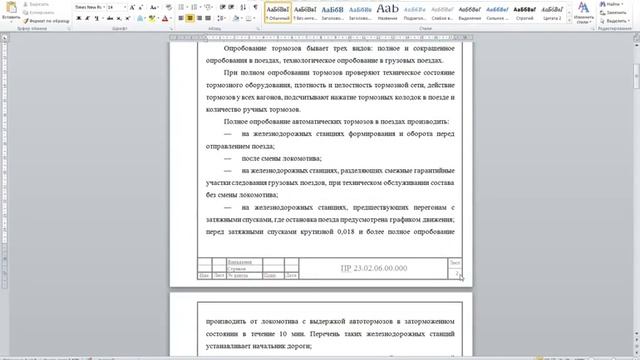This screenshot has height=360, width=640.
Task: Open the font size 14 dropdown
Action: click(125, 7)
